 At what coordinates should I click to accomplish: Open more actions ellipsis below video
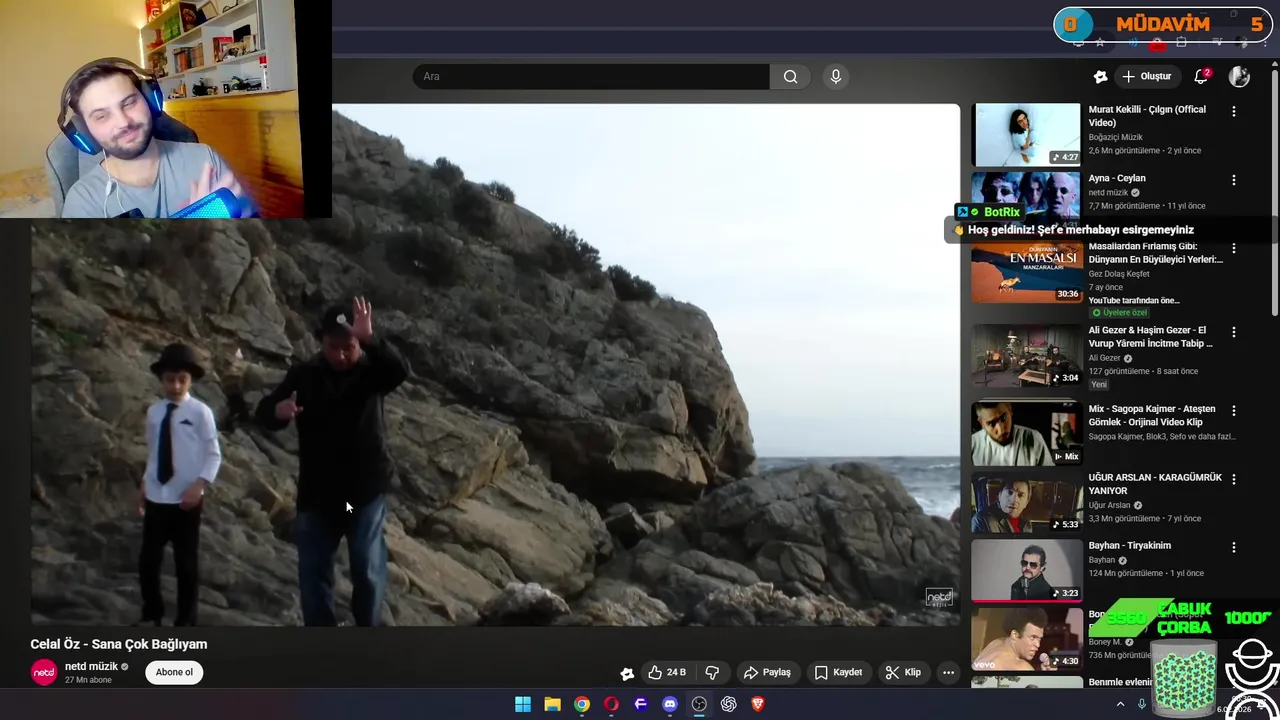(x=948, y=673)
